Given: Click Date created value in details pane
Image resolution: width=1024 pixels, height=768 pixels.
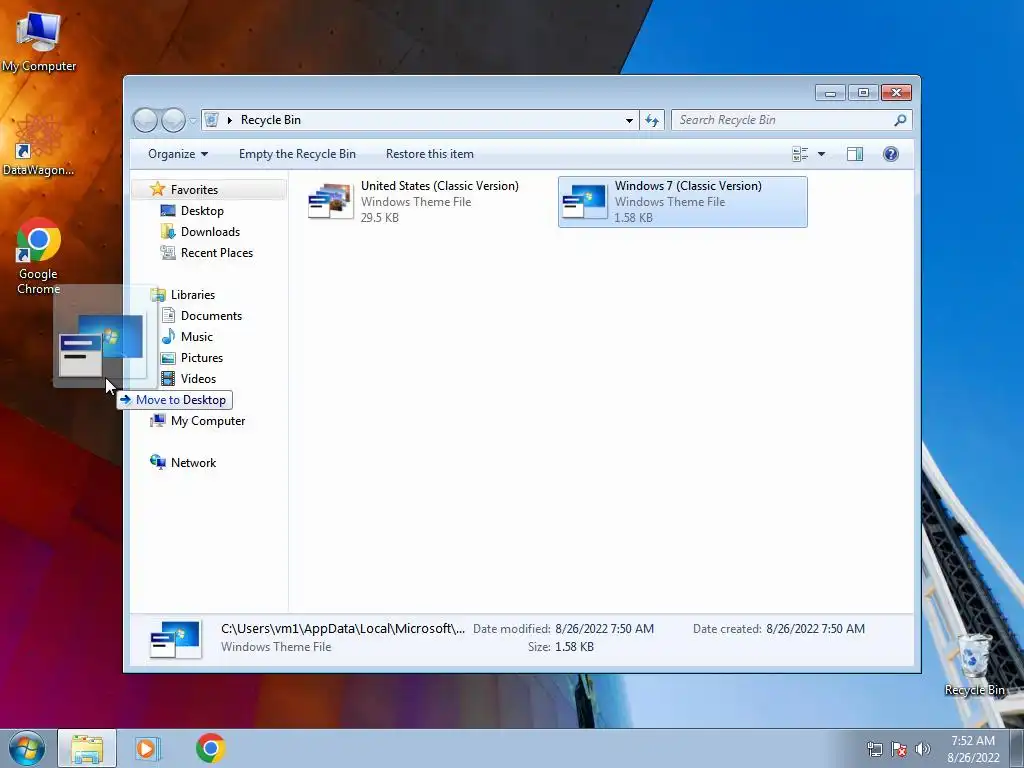Looking at the screenshot, I should pyautogui.click(x=815, y=629).
